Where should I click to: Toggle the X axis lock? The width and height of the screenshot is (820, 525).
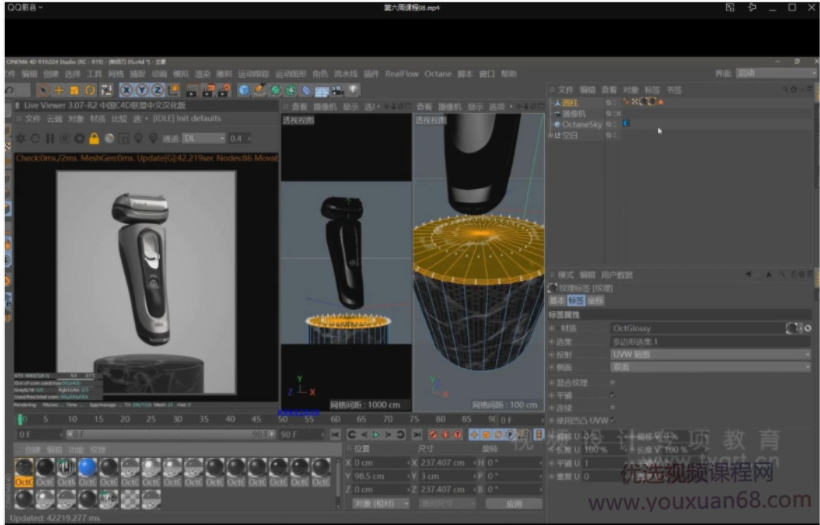click(126, 90)
